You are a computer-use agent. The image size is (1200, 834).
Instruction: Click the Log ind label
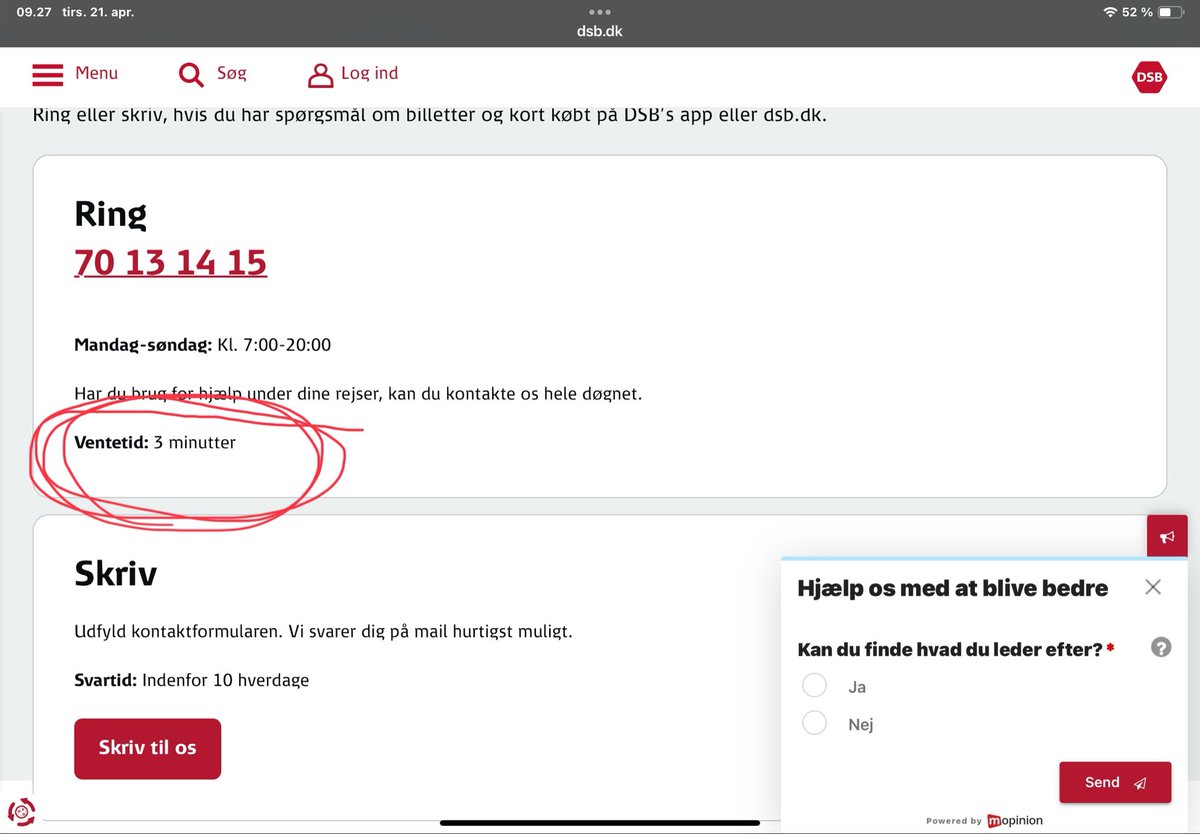click(x=369, y=73)
